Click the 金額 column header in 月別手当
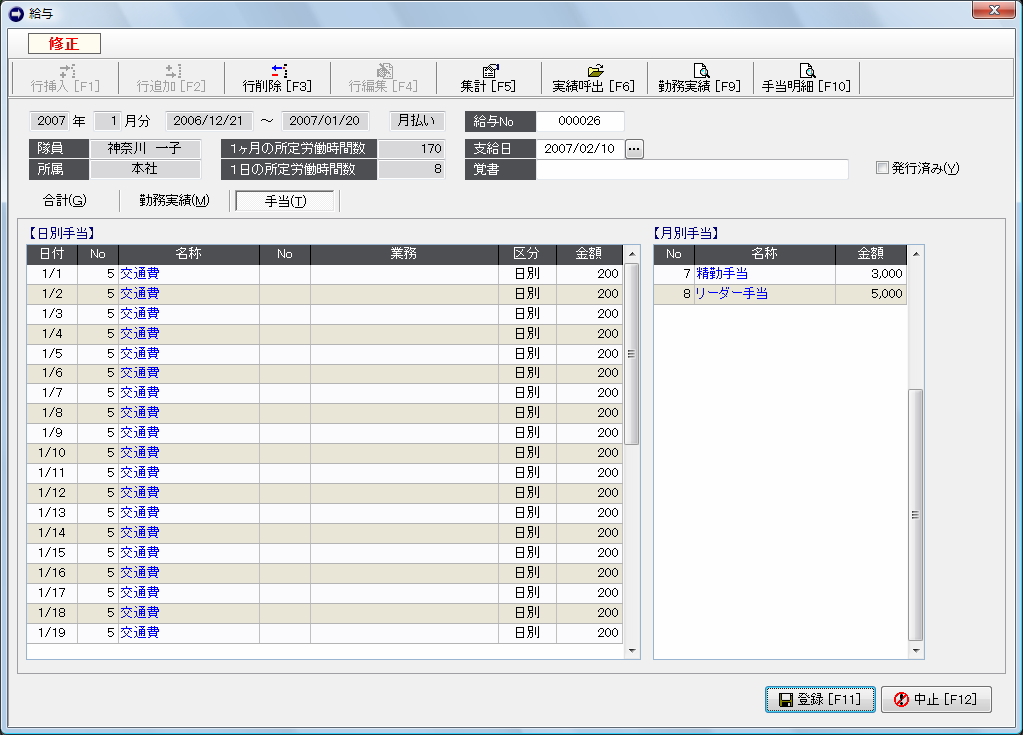Screen dimensions: 1023x735 871,254
